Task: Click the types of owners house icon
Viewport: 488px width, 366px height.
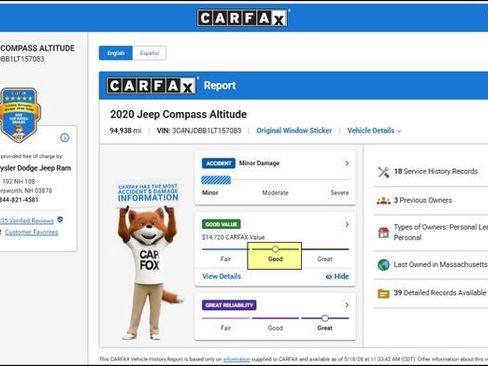Action: 384,232
